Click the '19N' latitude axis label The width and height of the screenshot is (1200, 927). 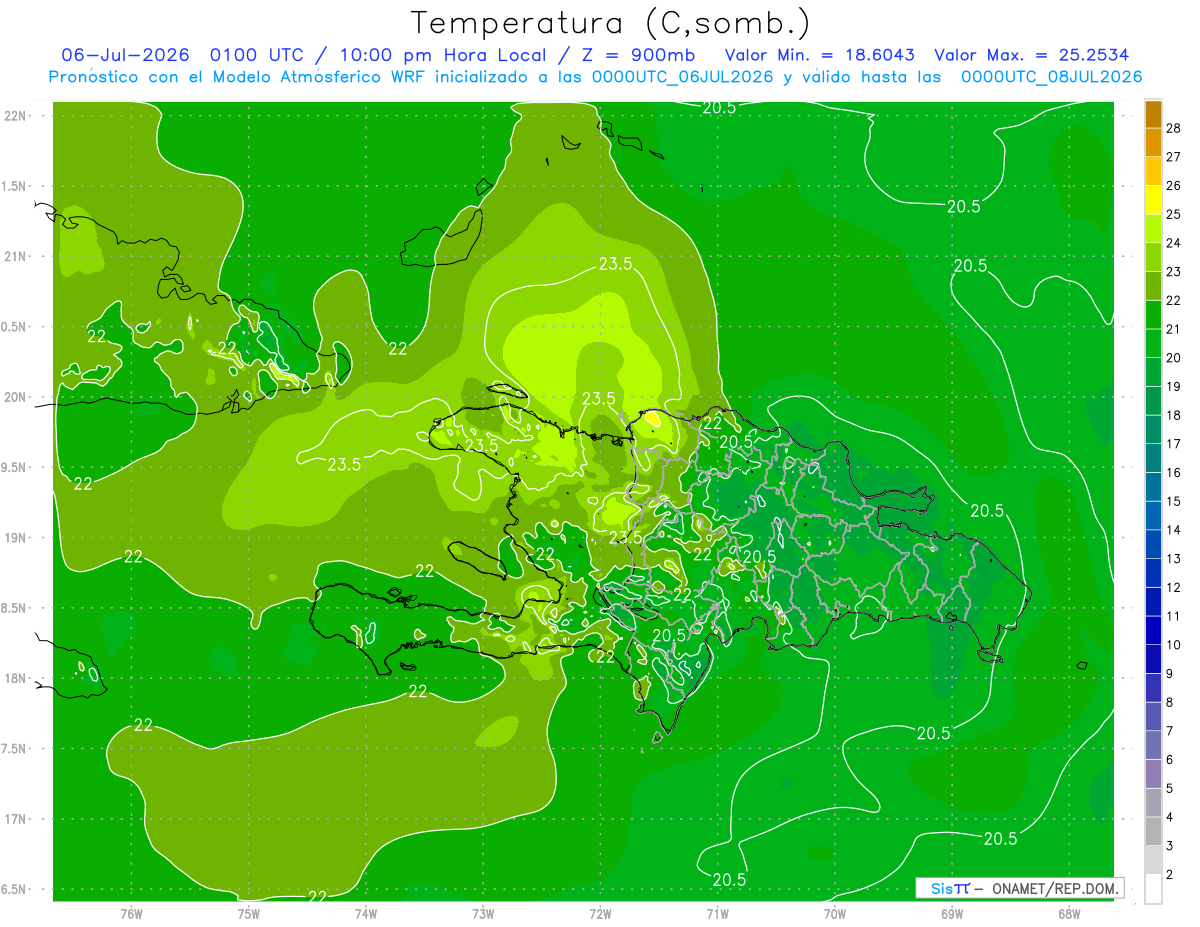[16, 538]
